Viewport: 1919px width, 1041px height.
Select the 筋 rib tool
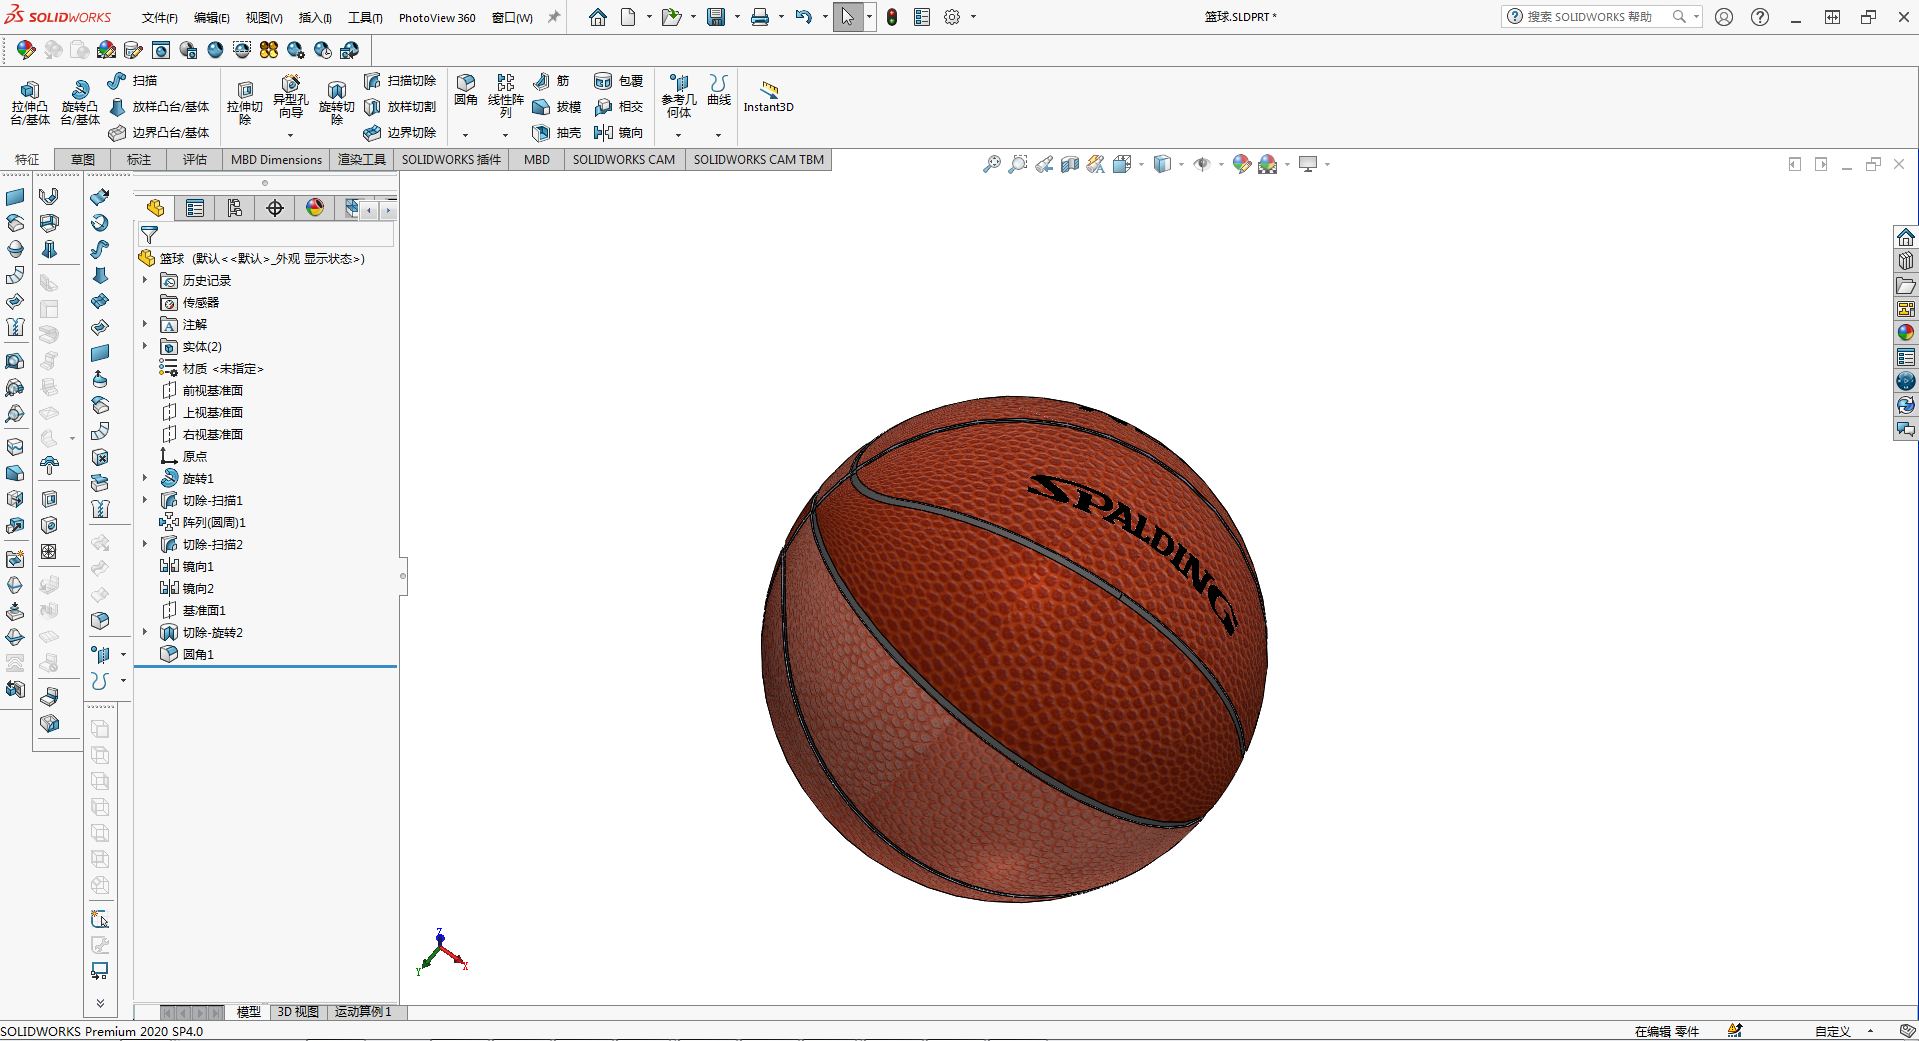click(551, 81)
